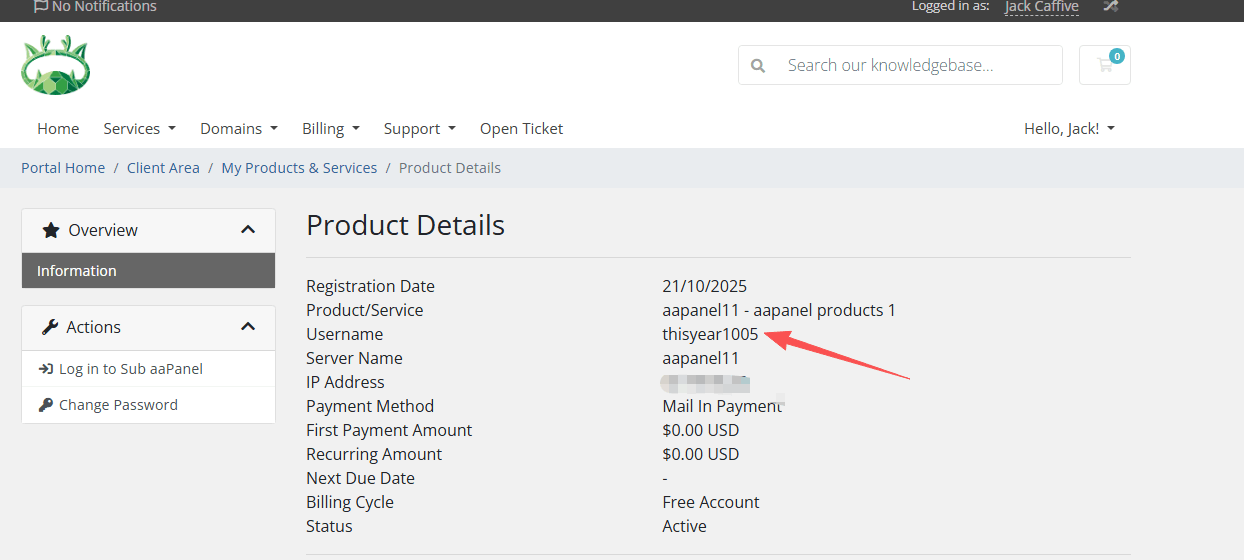Click the Overview star icon
This screenshot has width=1244, height=560.
click(51, 230)
